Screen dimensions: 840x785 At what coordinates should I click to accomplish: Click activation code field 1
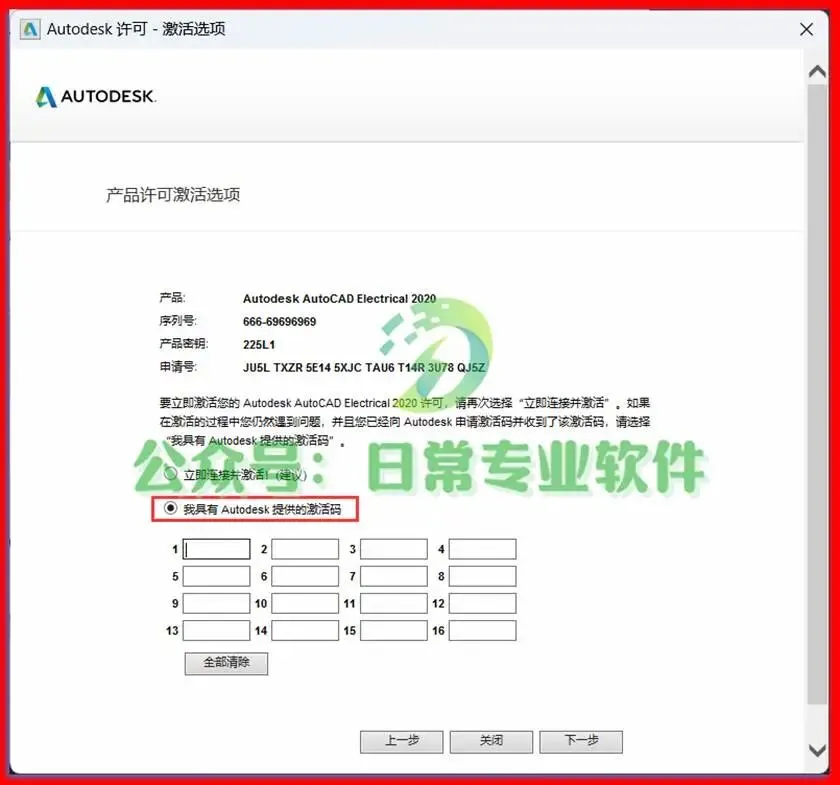(216, 549)
